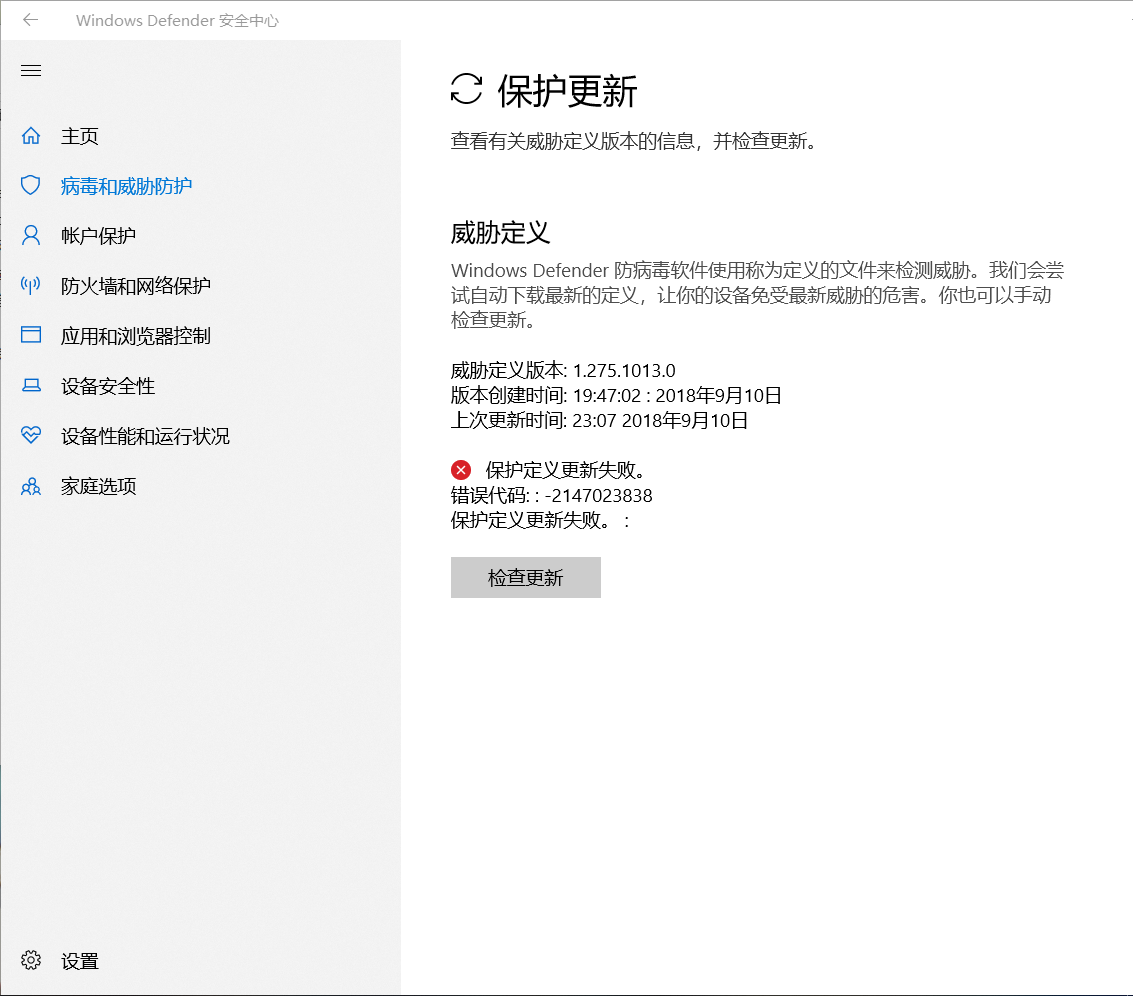Open 家庭选项 in the sidebar
The image size is (1133, 996).
pos(98,486)
